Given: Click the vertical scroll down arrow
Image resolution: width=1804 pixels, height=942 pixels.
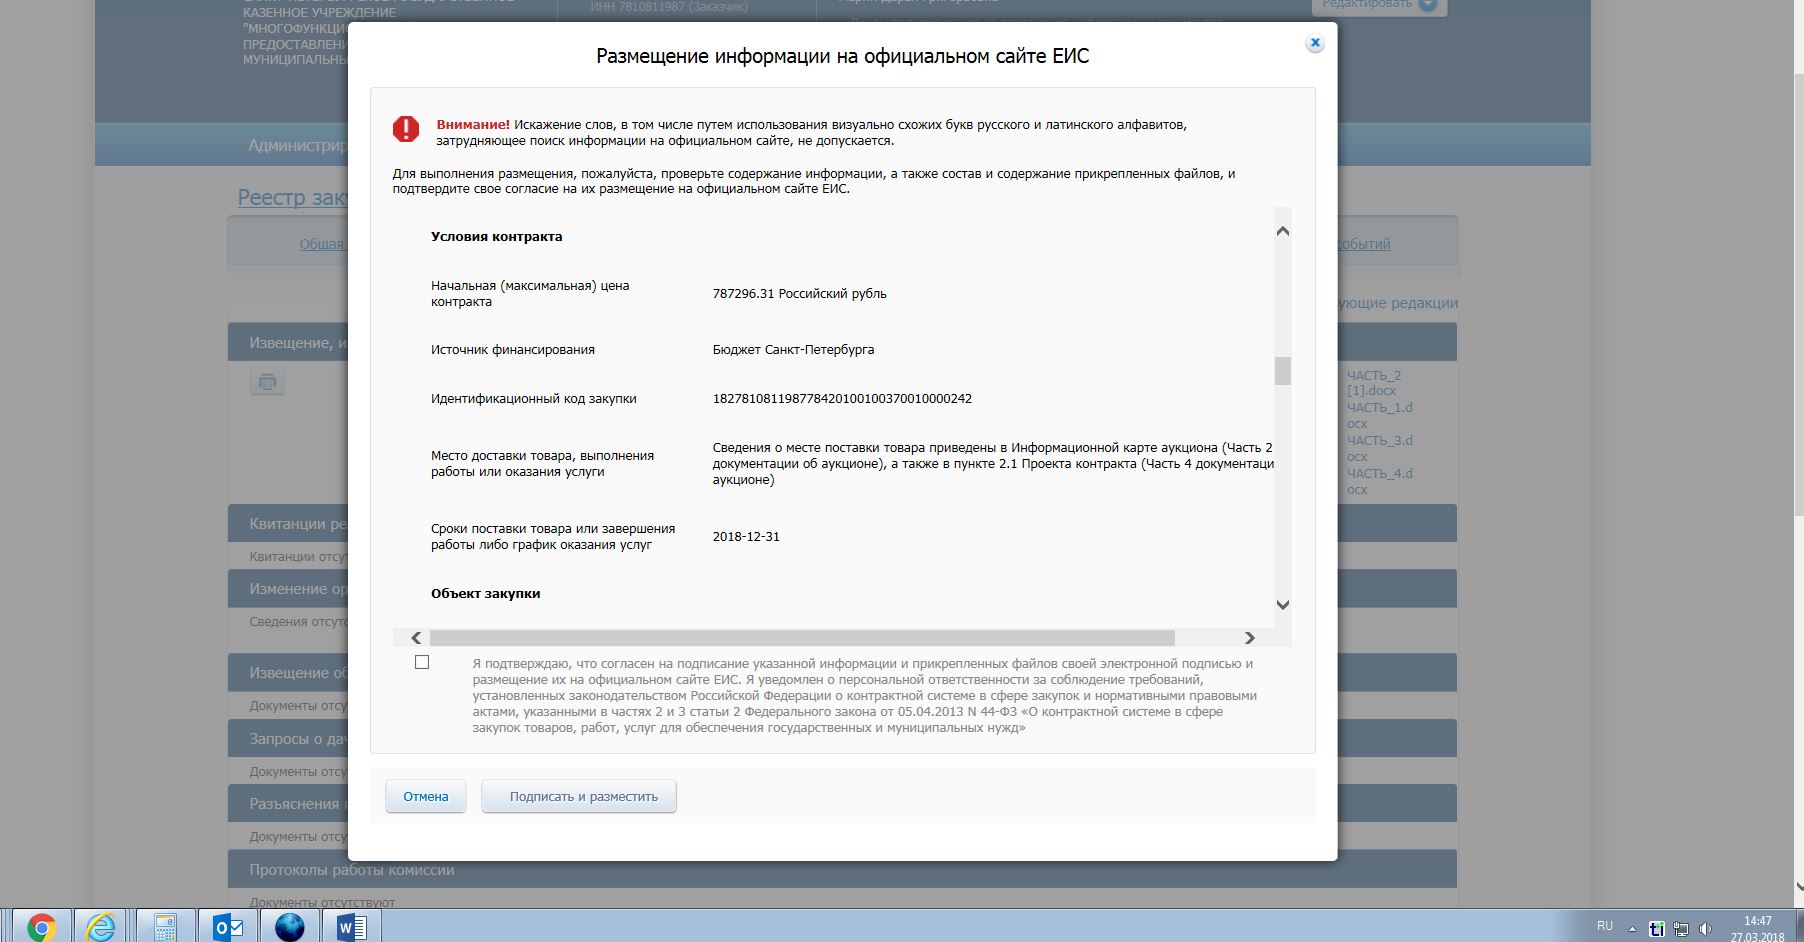Looking at the screenshot, I should tap(1283, 605).
